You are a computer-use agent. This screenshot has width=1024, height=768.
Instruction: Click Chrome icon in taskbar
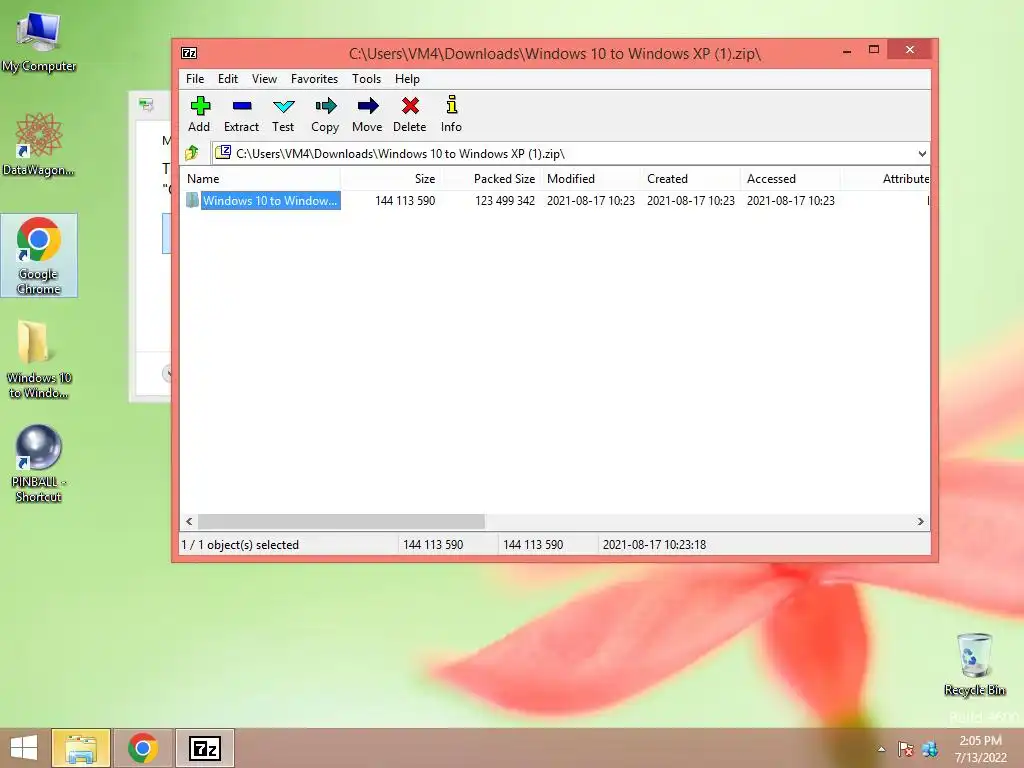pyautogui.click(x=142, y=748)
